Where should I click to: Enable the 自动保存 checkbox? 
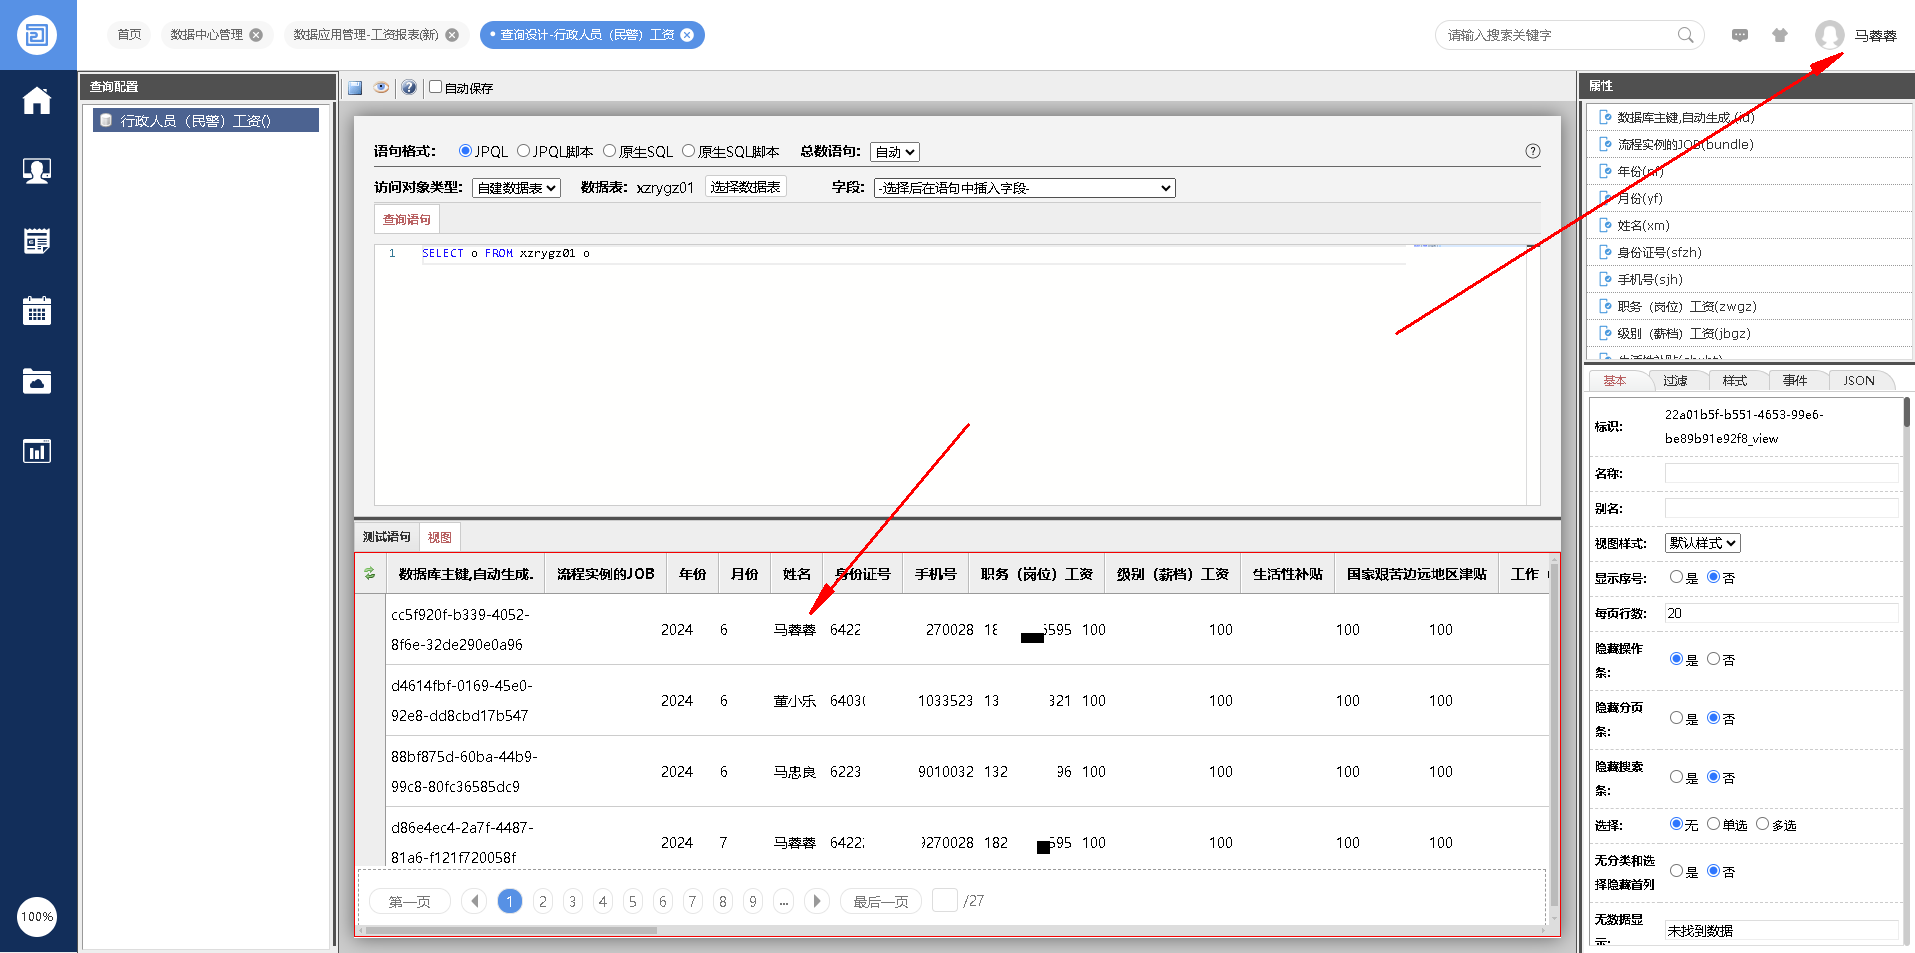pyautogui.click(x=436, y=87)
